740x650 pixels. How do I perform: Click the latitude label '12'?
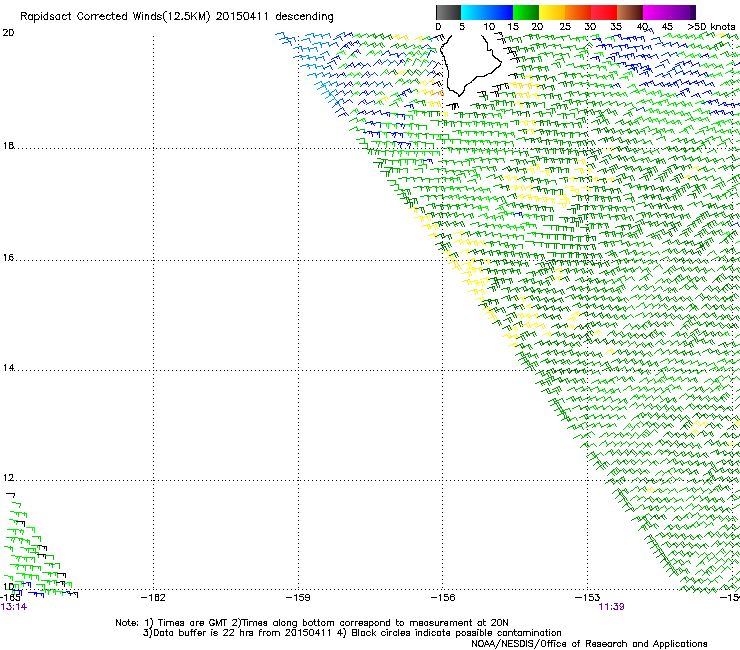[x=8, y=478]
